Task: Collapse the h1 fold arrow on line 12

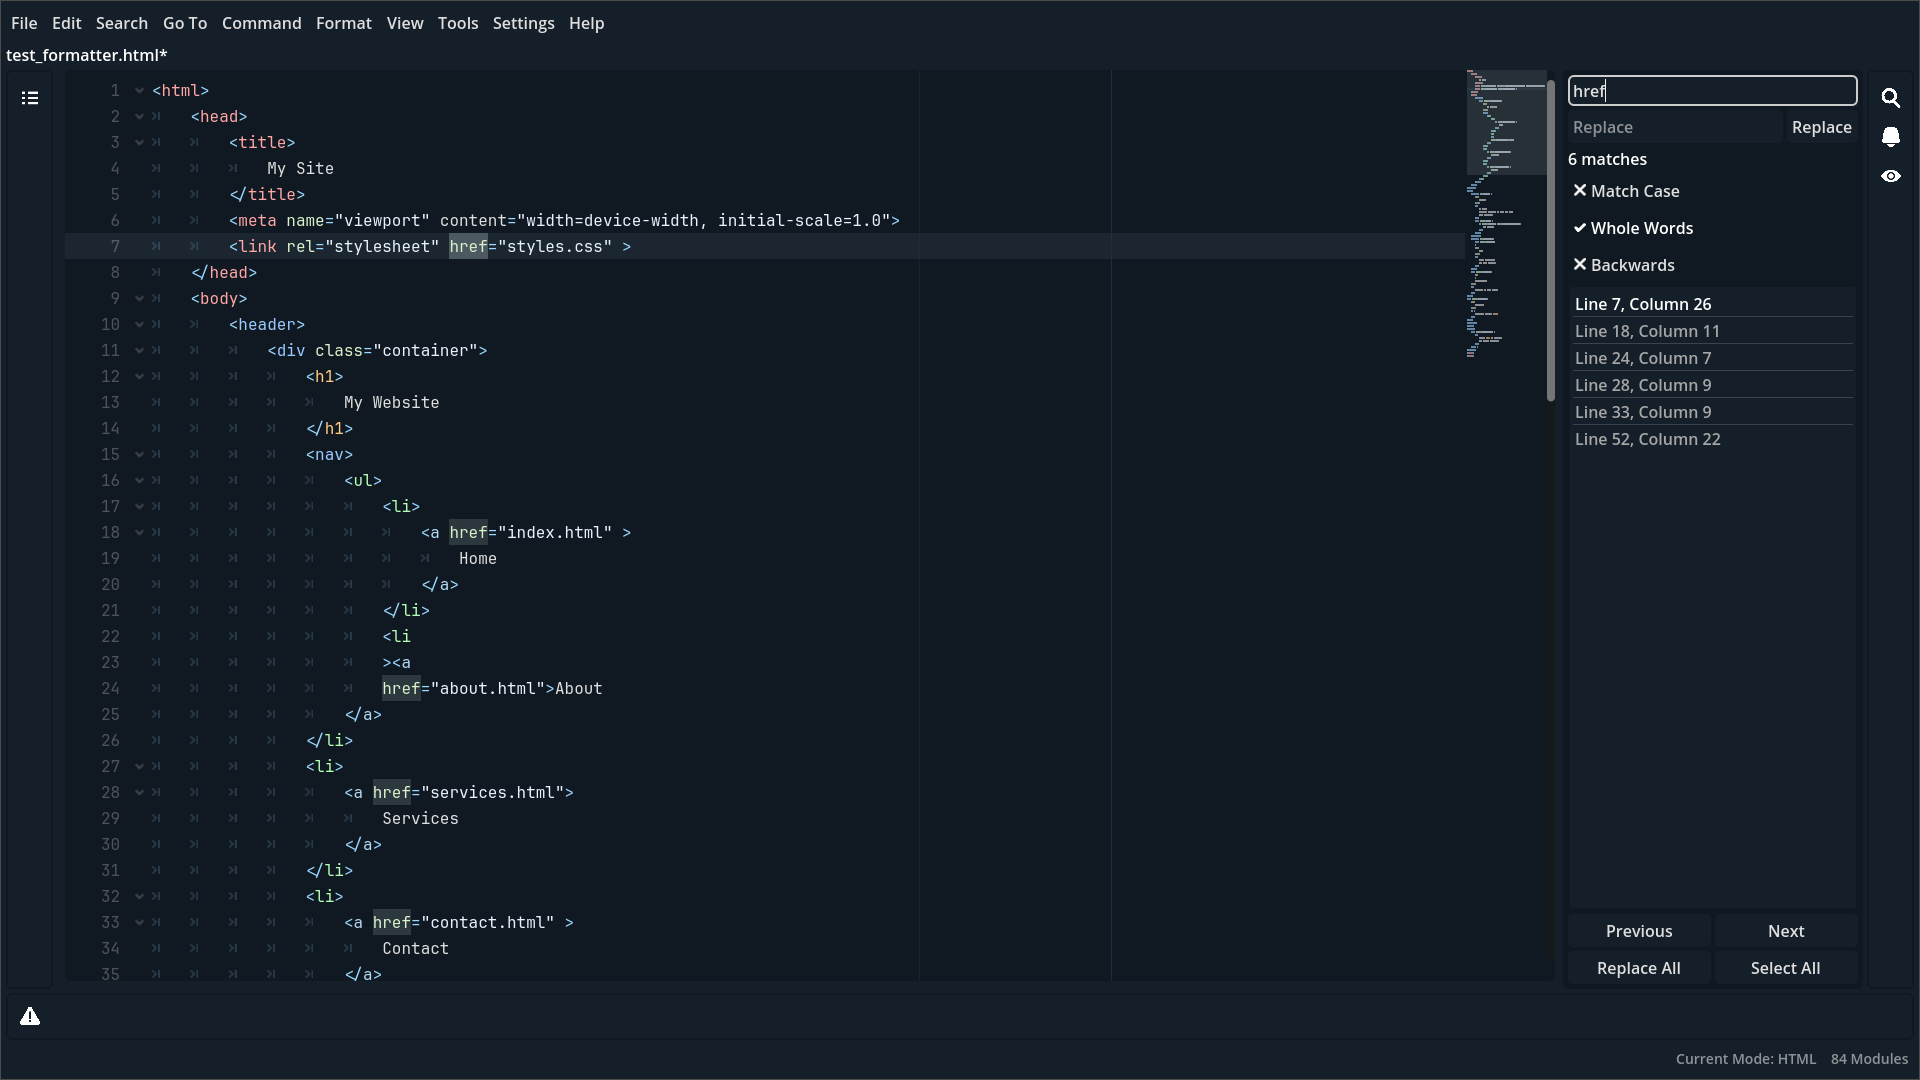Action: tap(139, 376)
